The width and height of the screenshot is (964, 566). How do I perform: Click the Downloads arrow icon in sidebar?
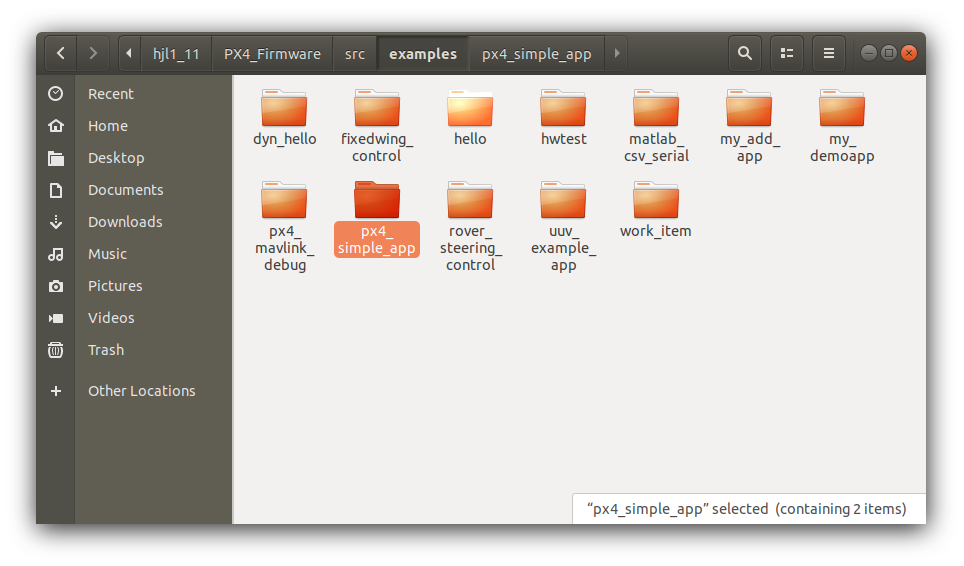pyautogui.click(x=55, y=222)
